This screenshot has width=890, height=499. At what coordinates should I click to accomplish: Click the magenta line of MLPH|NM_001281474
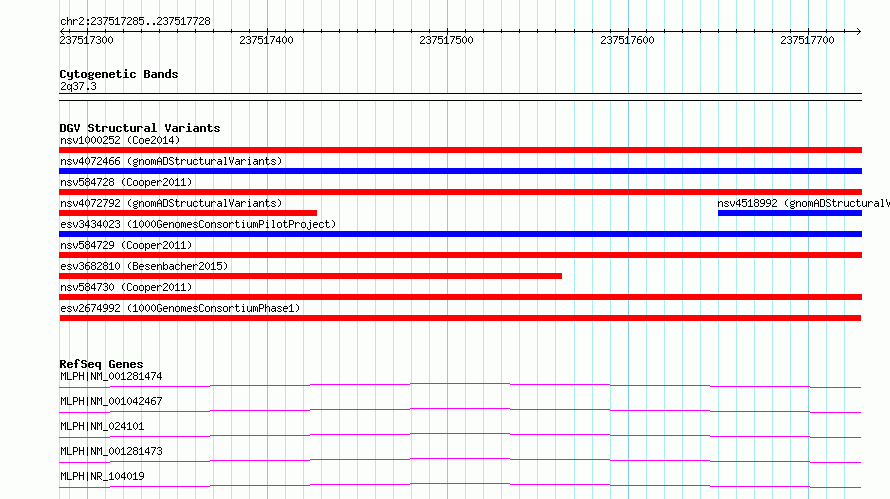tap(460, 386)
